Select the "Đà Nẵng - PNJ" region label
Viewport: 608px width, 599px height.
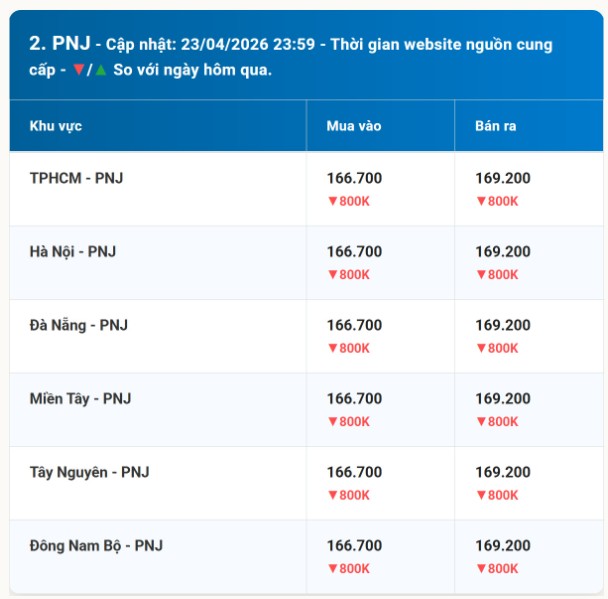79,325
